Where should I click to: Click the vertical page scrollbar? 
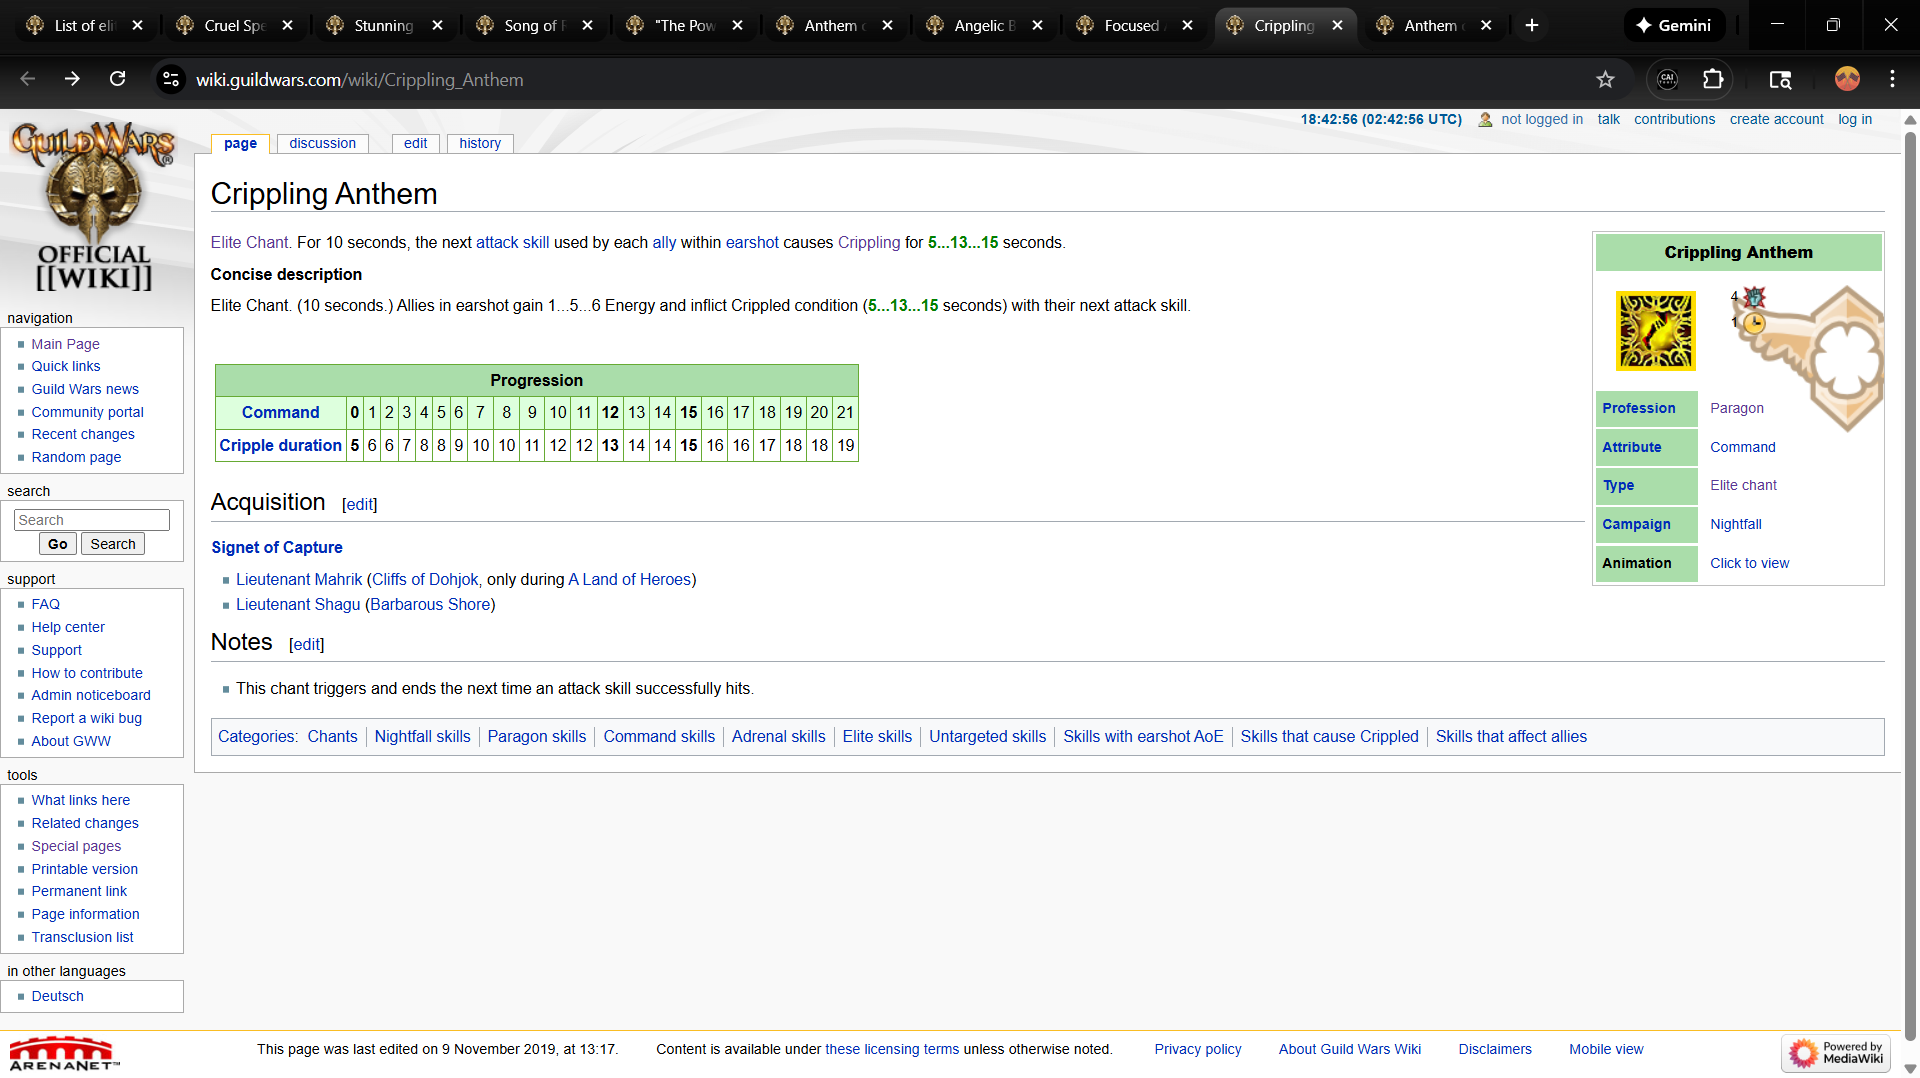tap(1910, 585)
